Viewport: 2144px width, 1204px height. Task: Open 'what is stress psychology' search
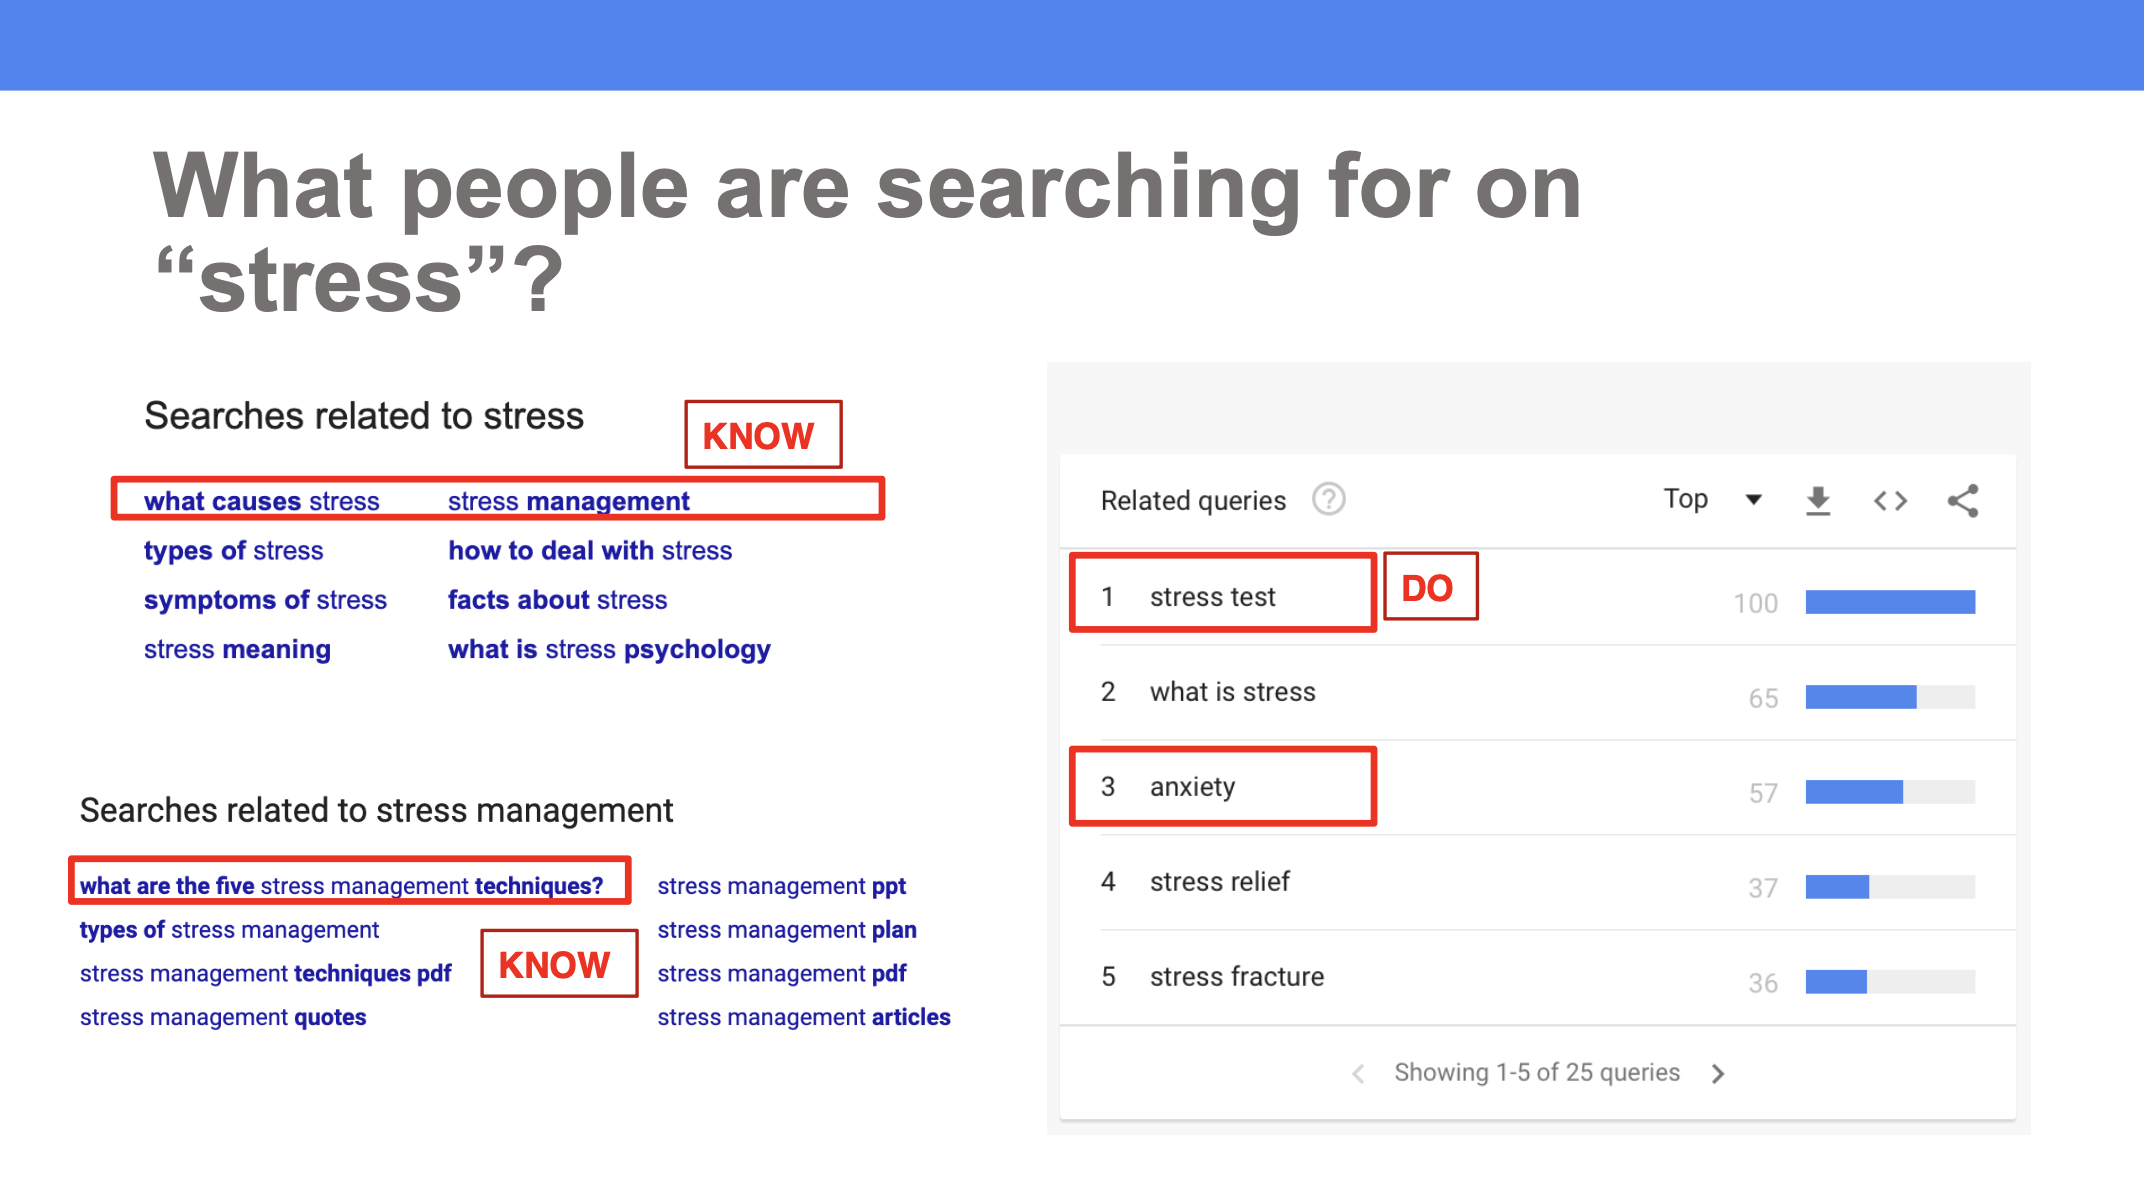609,650
